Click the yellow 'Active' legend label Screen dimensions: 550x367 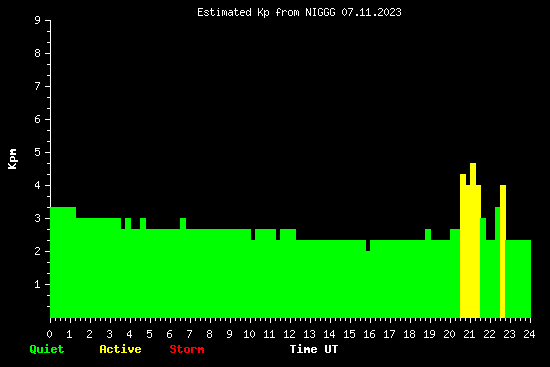[x=120, y=349]
